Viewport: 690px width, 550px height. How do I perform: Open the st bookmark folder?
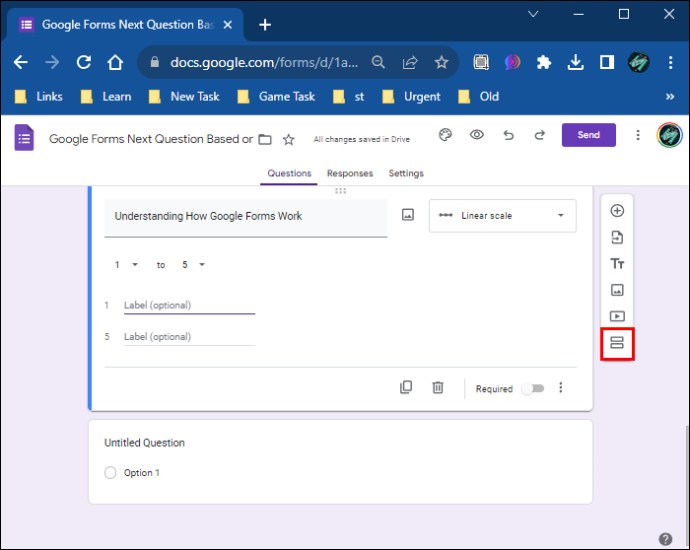point(349,96)
